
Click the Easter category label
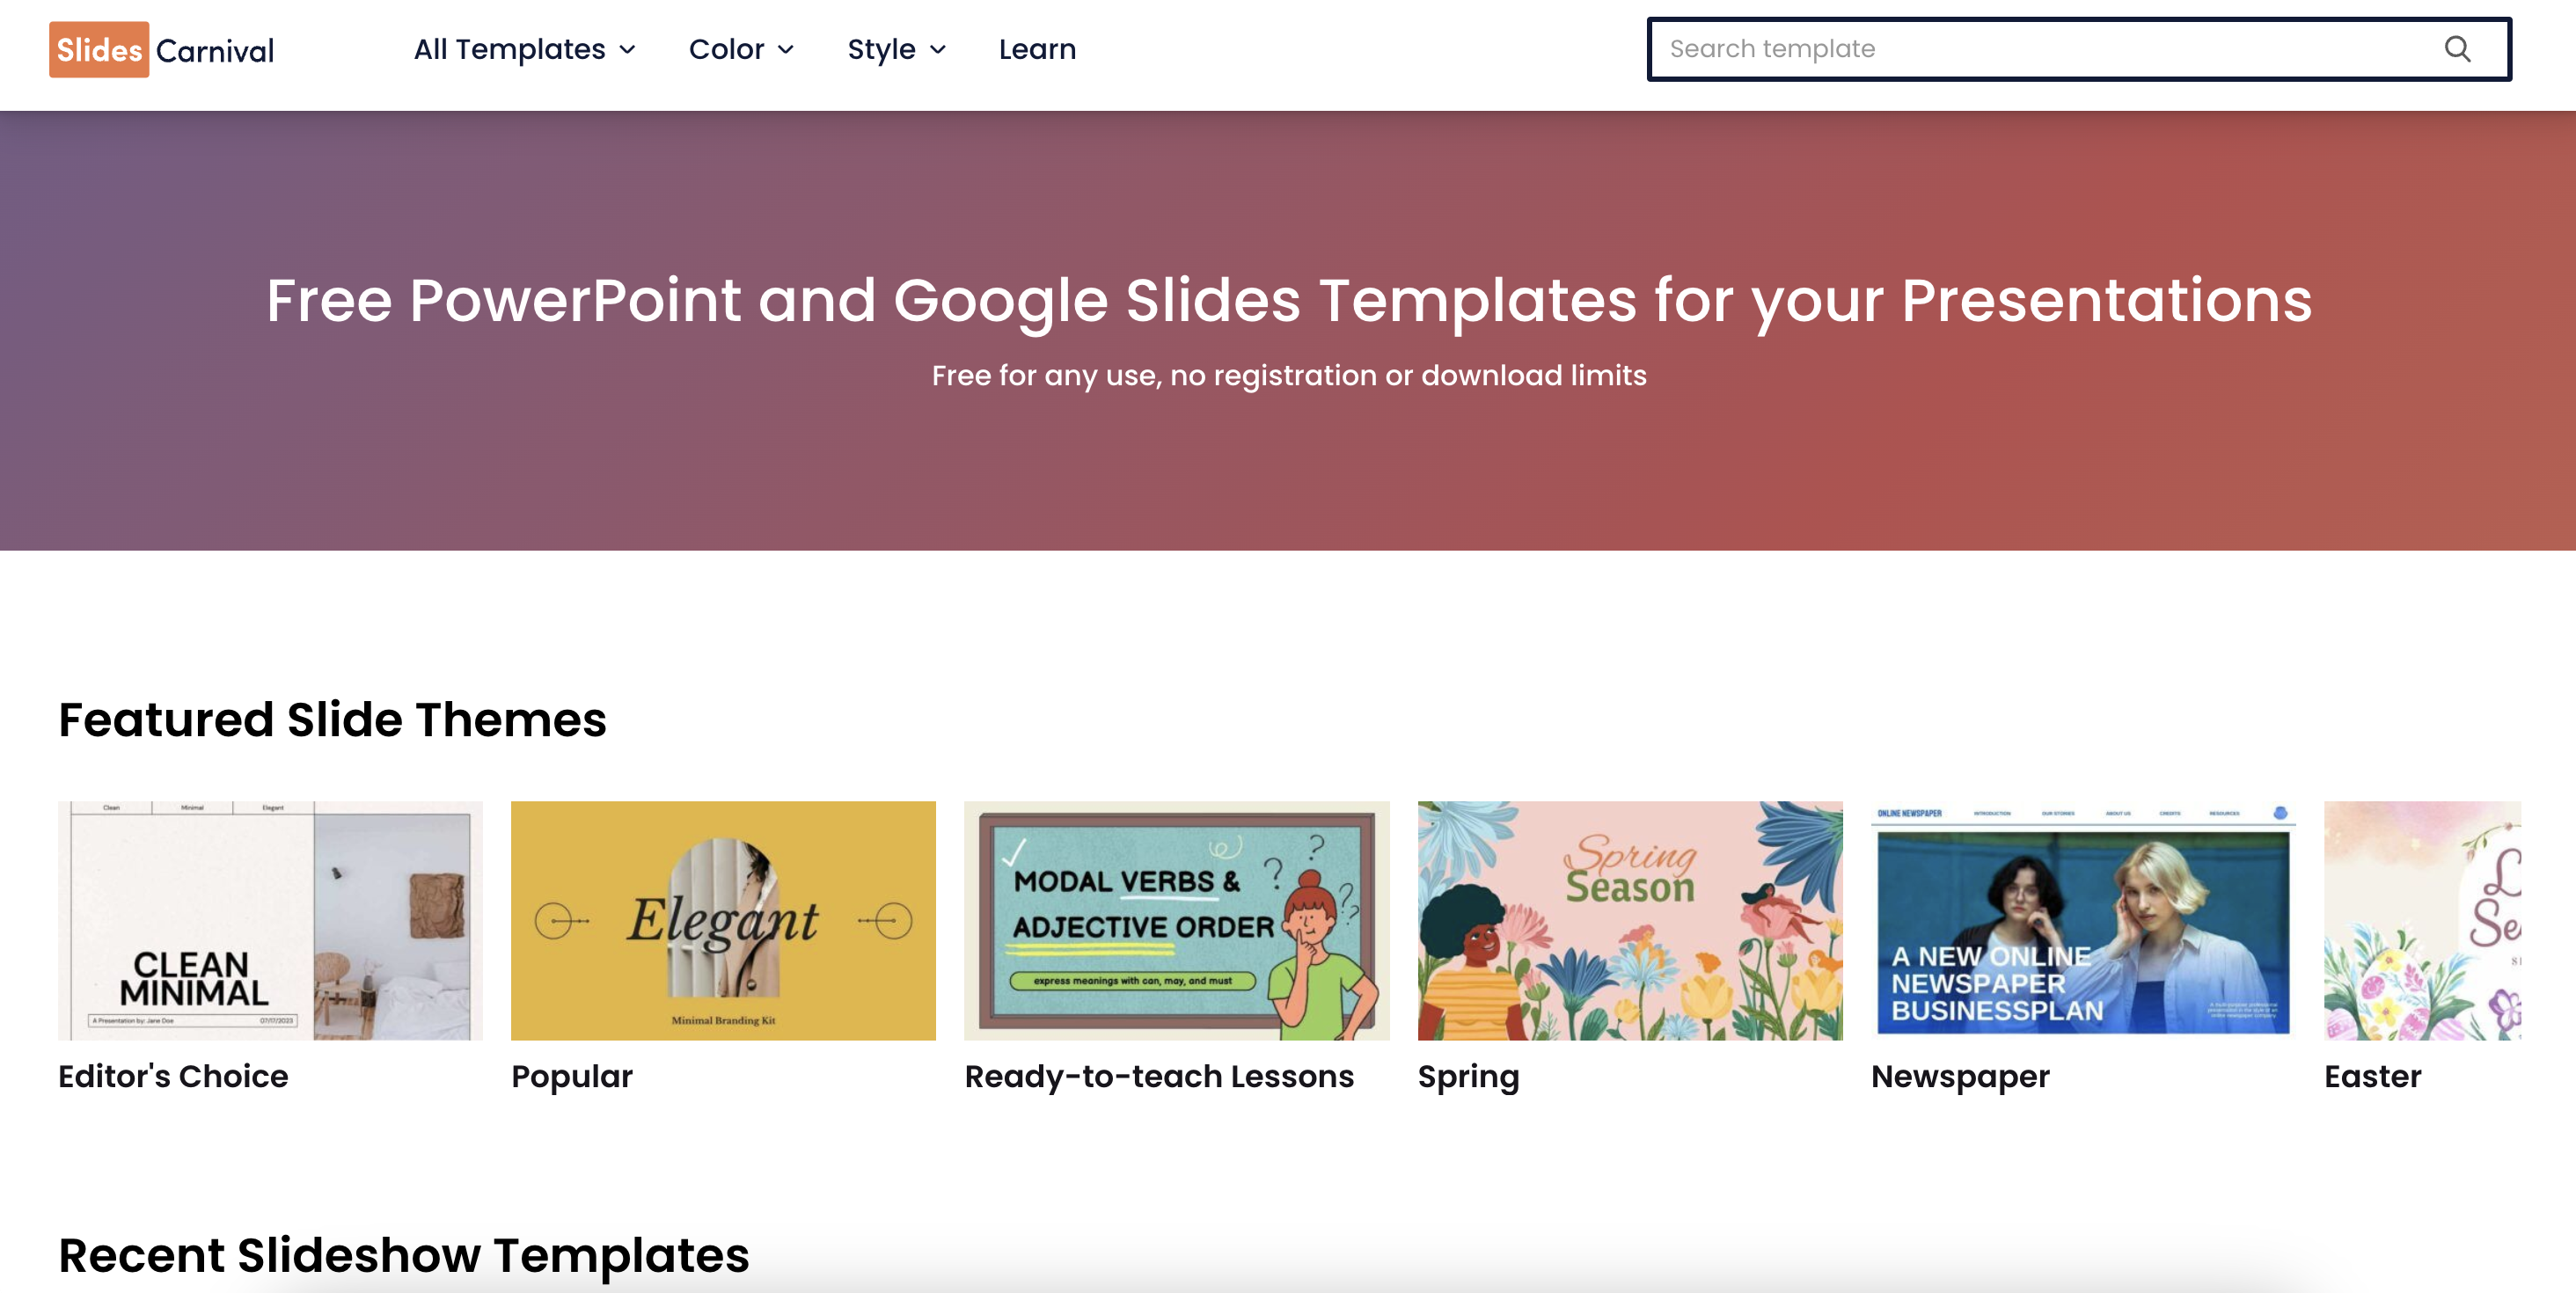point(2372,1076)
